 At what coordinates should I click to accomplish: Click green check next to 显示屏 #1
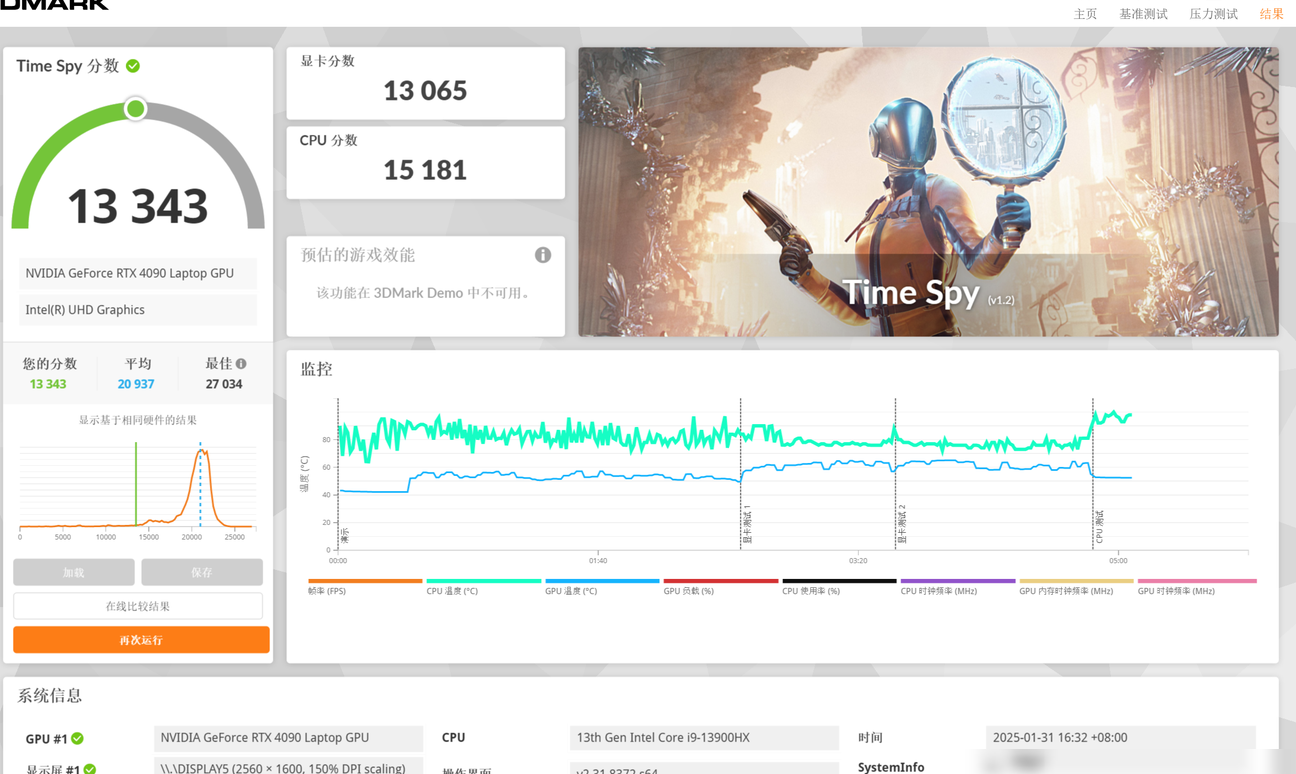tap(89, 769)
